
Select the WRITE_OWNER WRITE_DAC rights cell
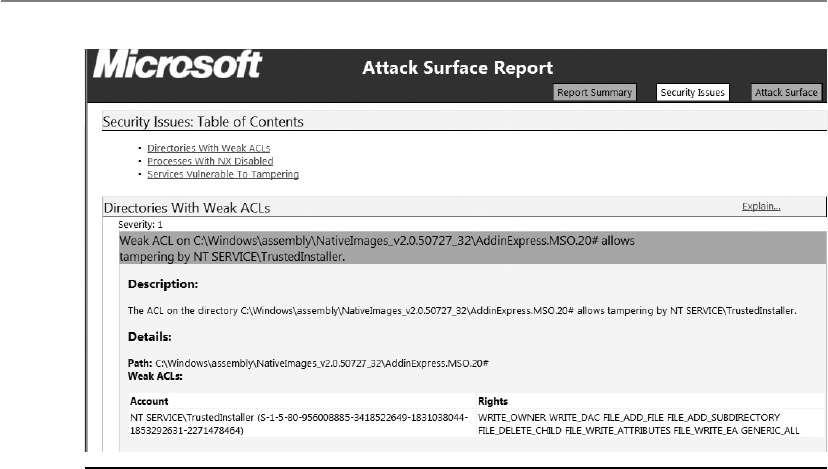[x=651, y=424]
